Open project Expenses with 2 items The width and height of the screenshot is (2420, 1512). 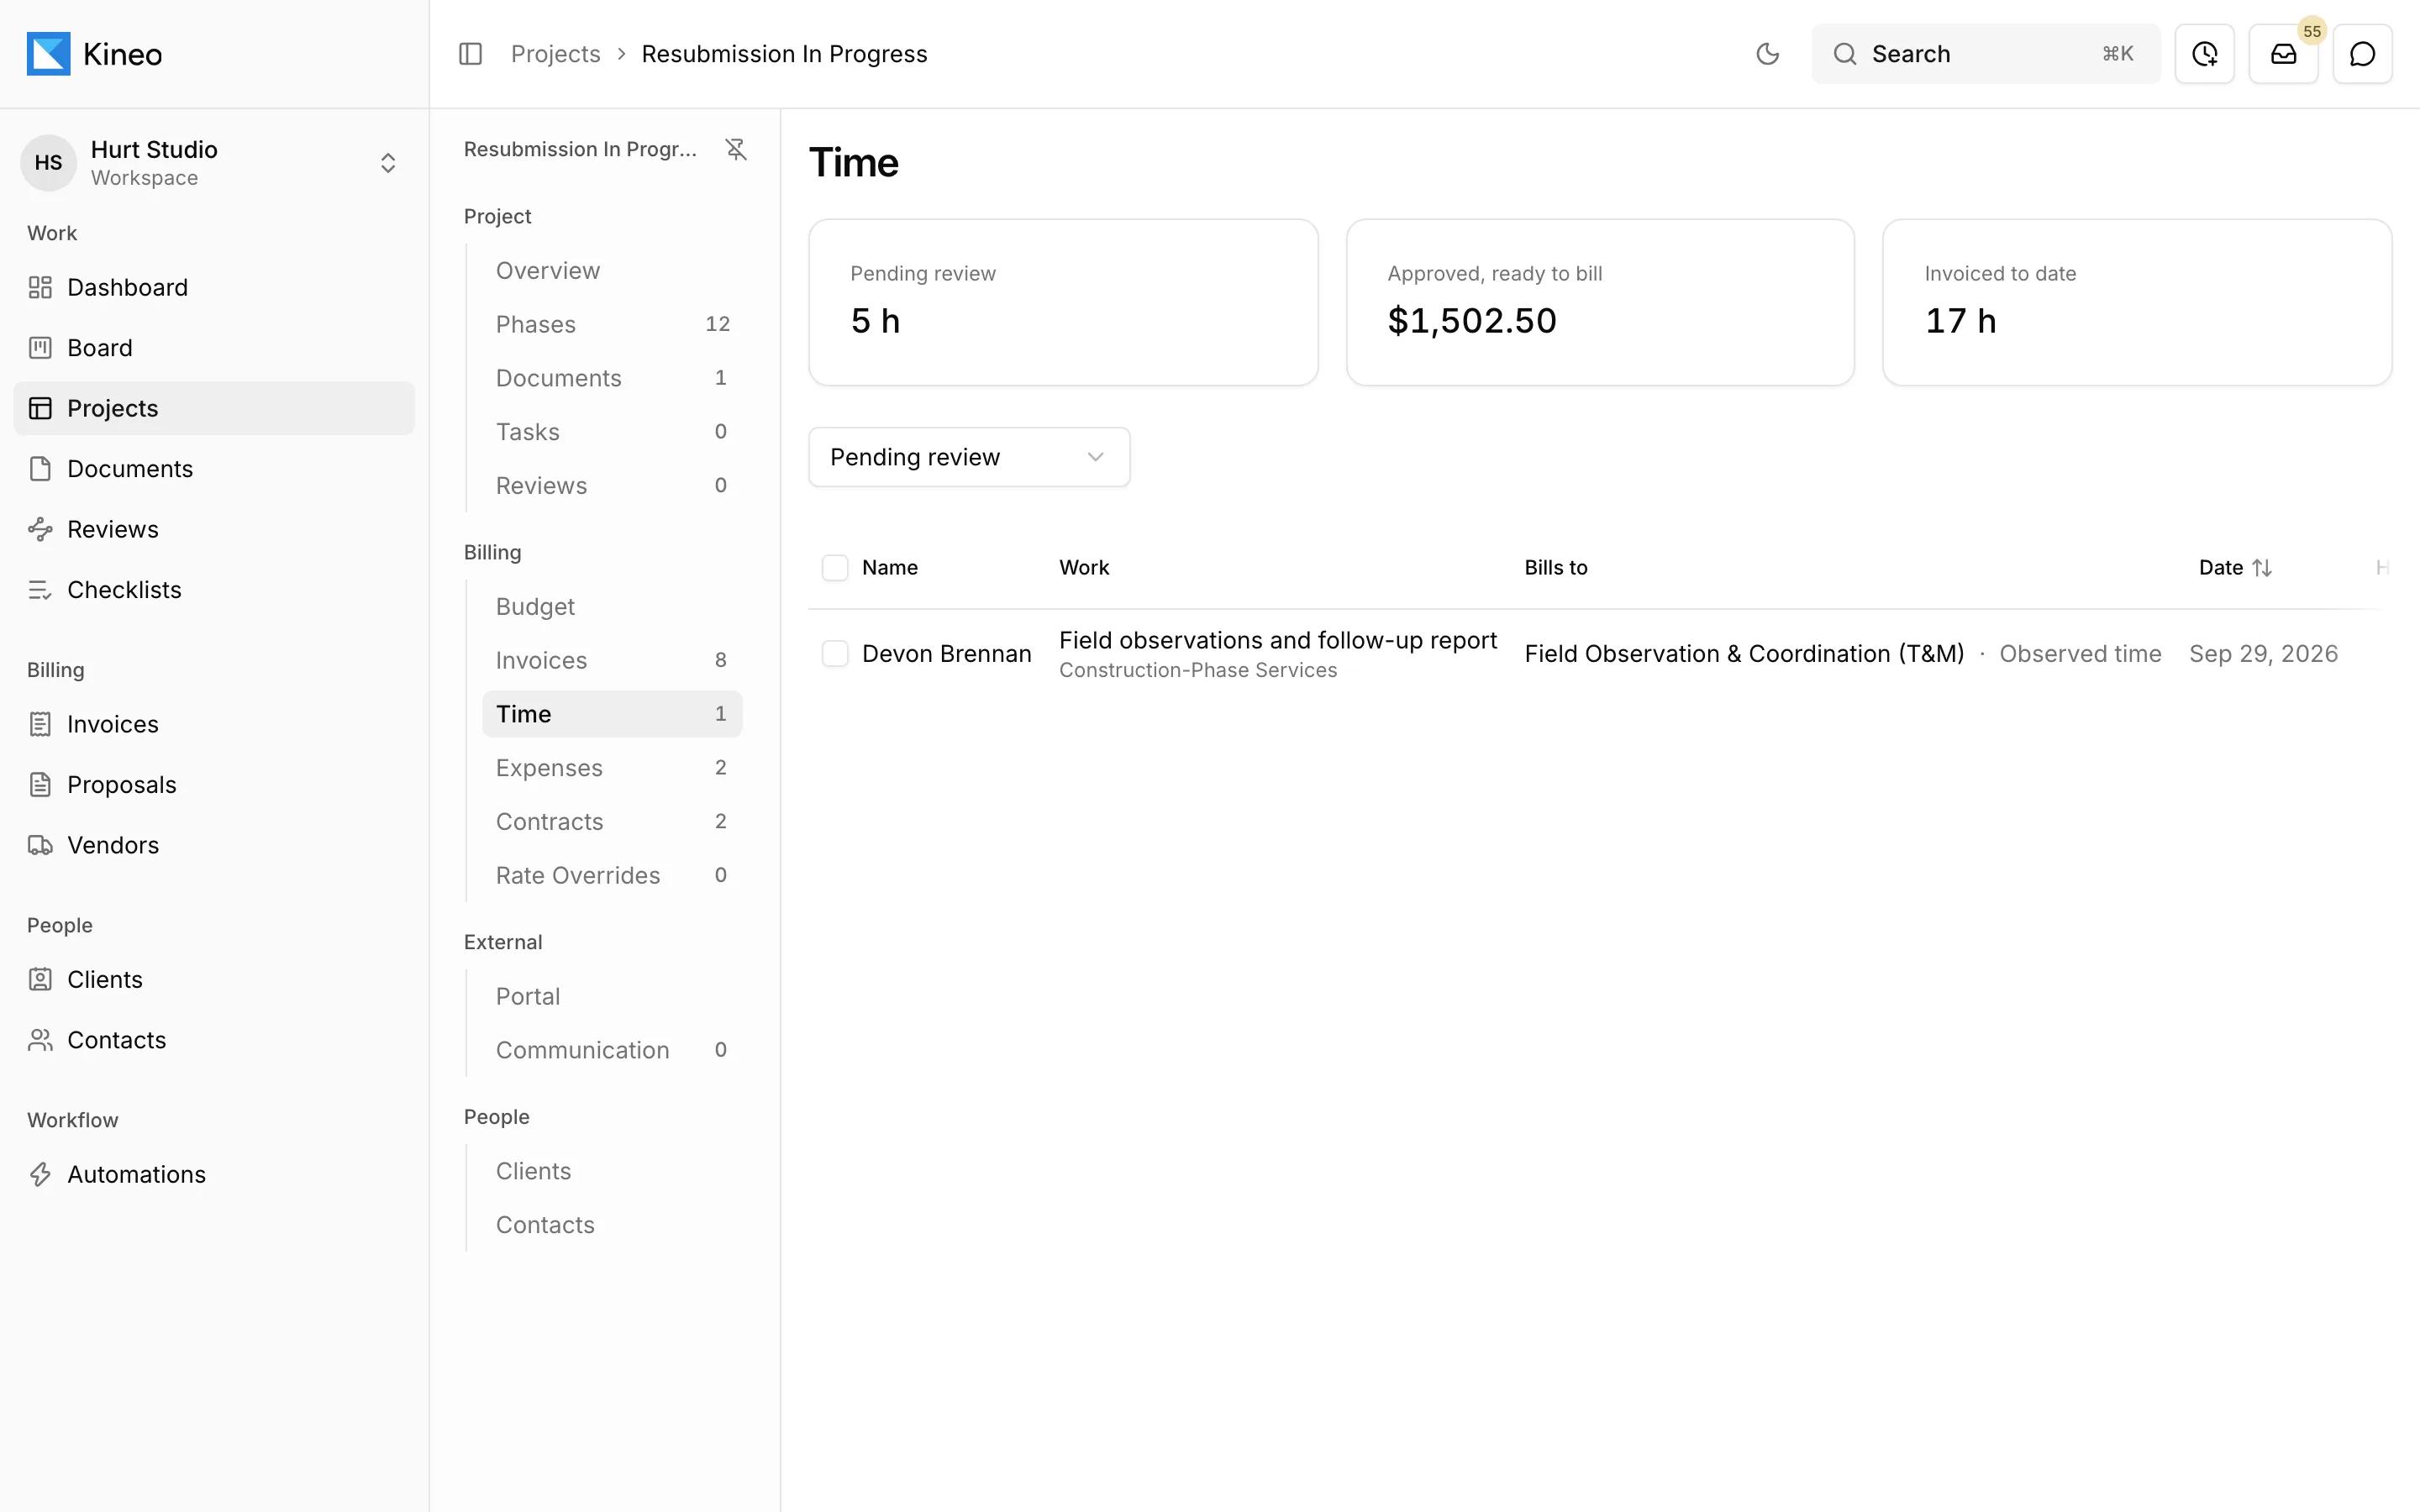click(612, 768)
